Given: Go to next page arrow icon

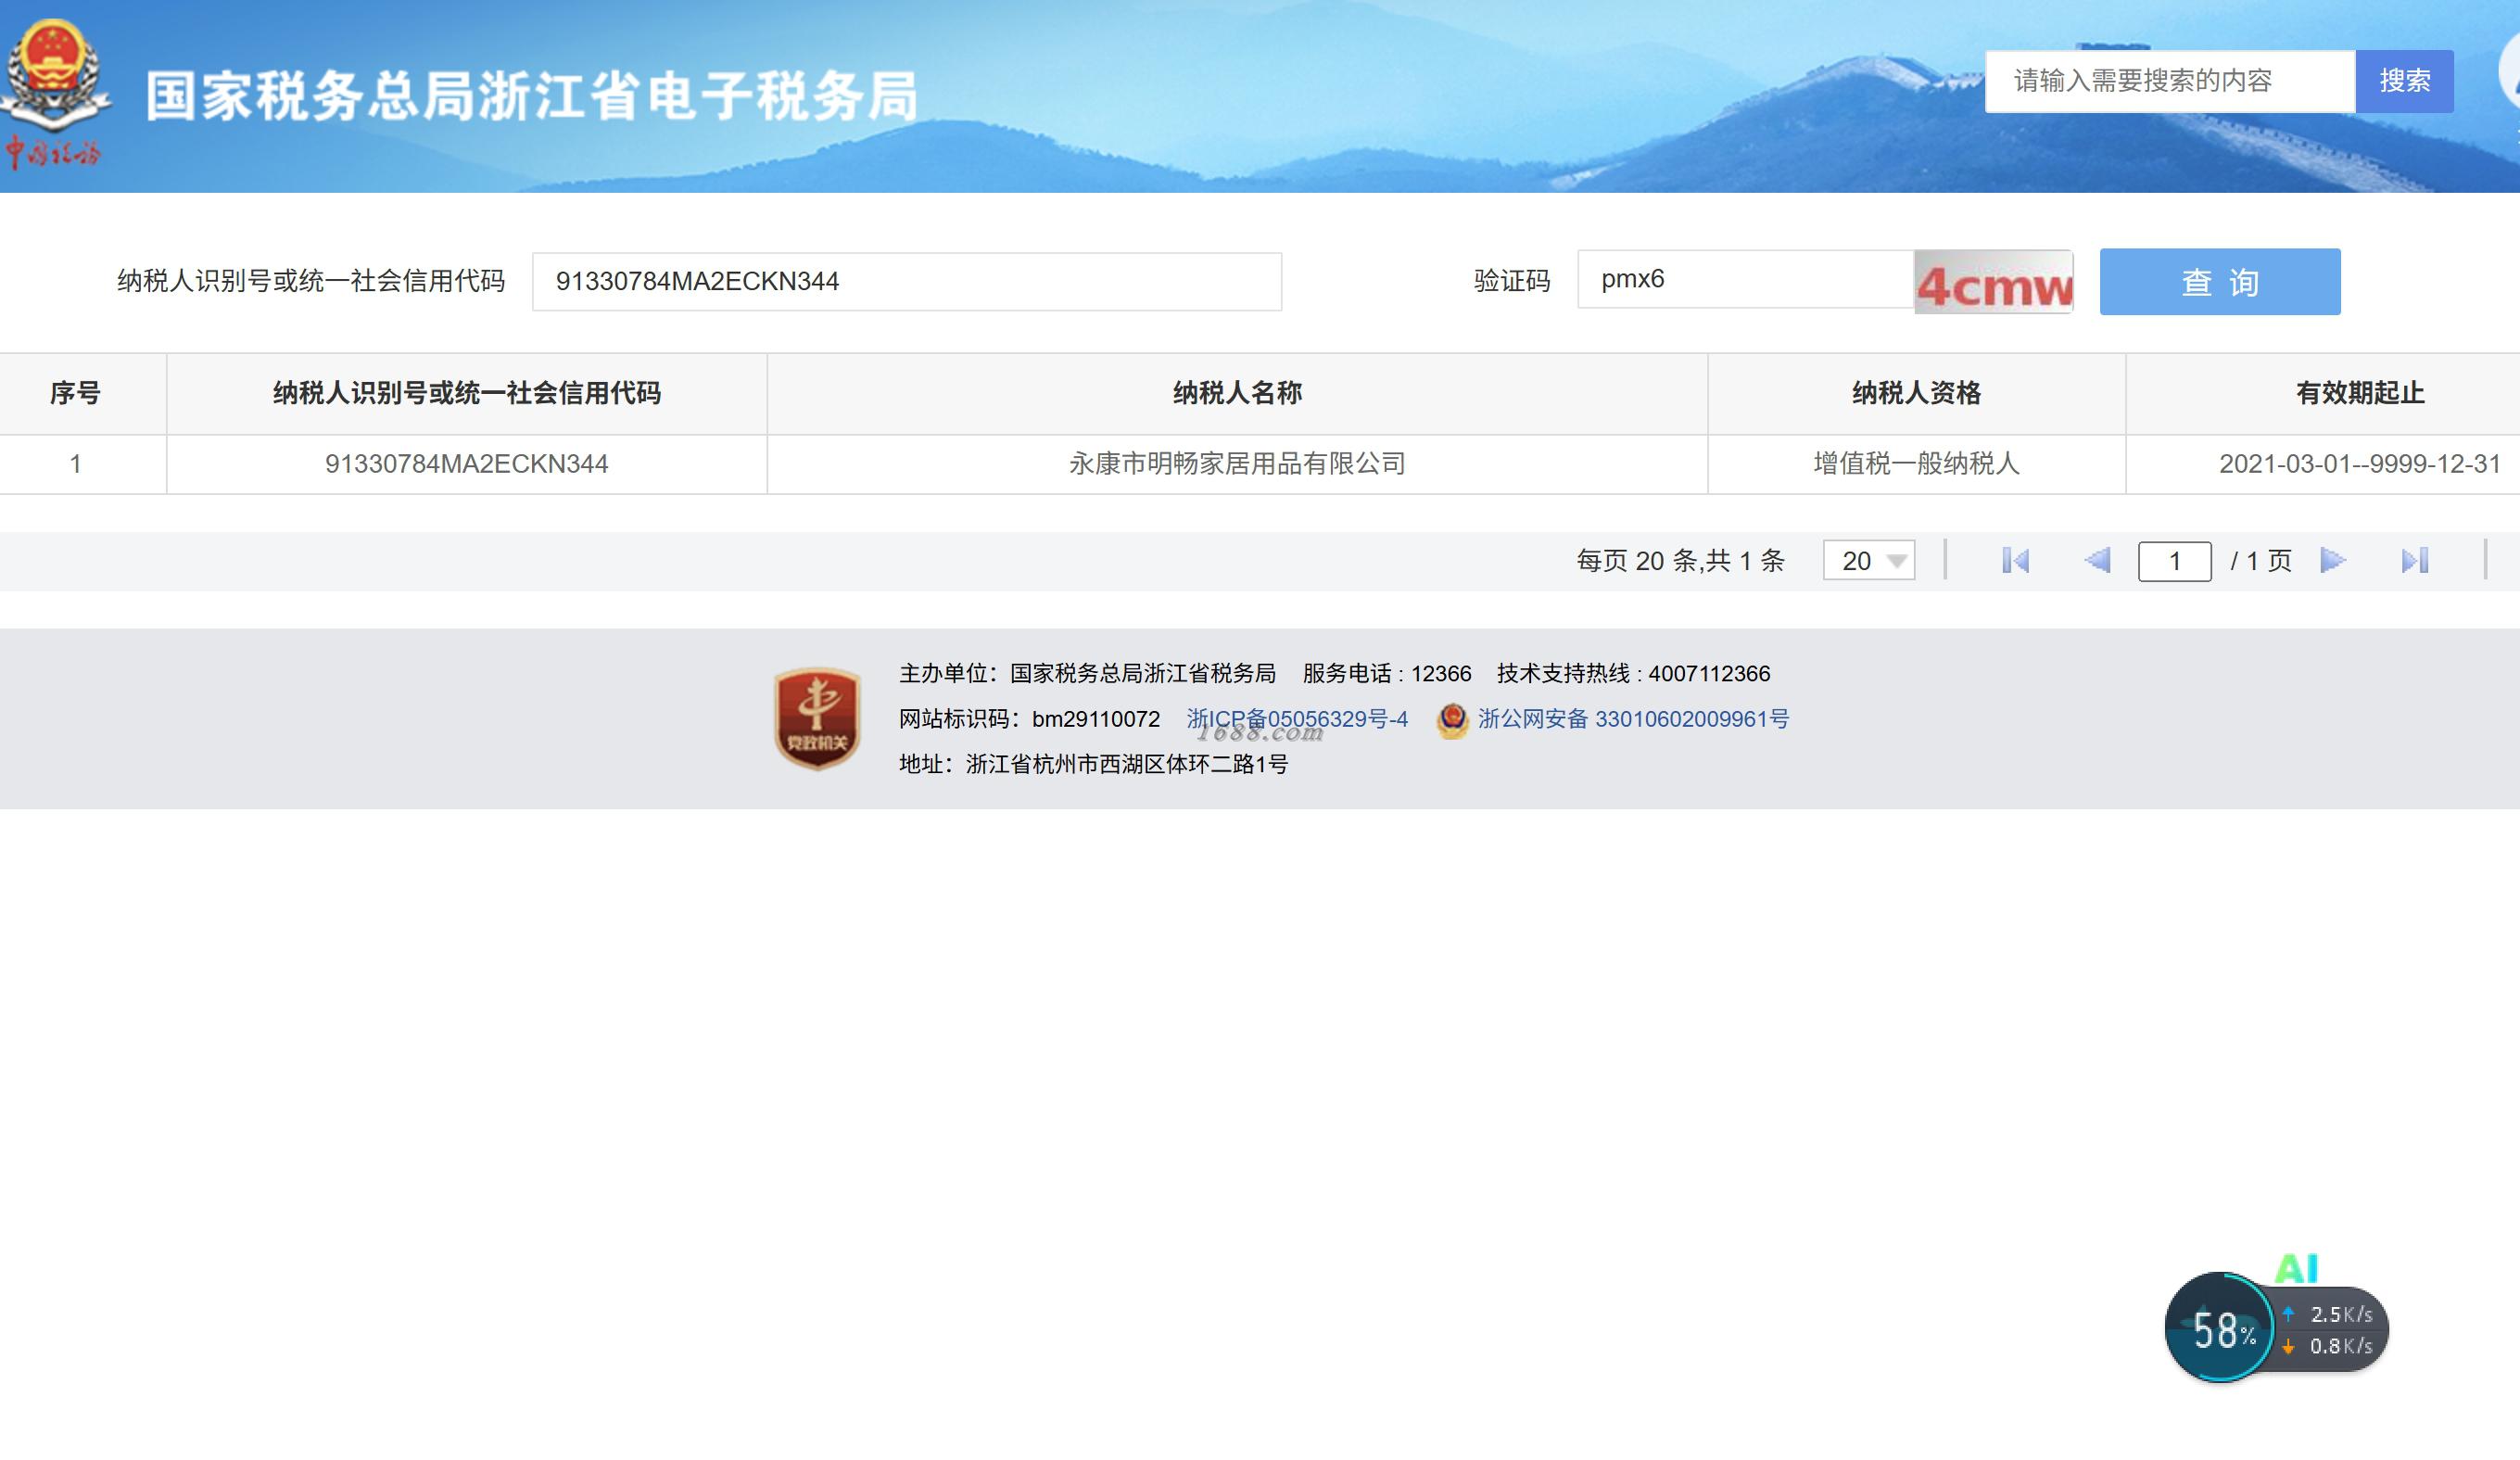Looking at the screenshot, I should click(x=2333, y=561).
